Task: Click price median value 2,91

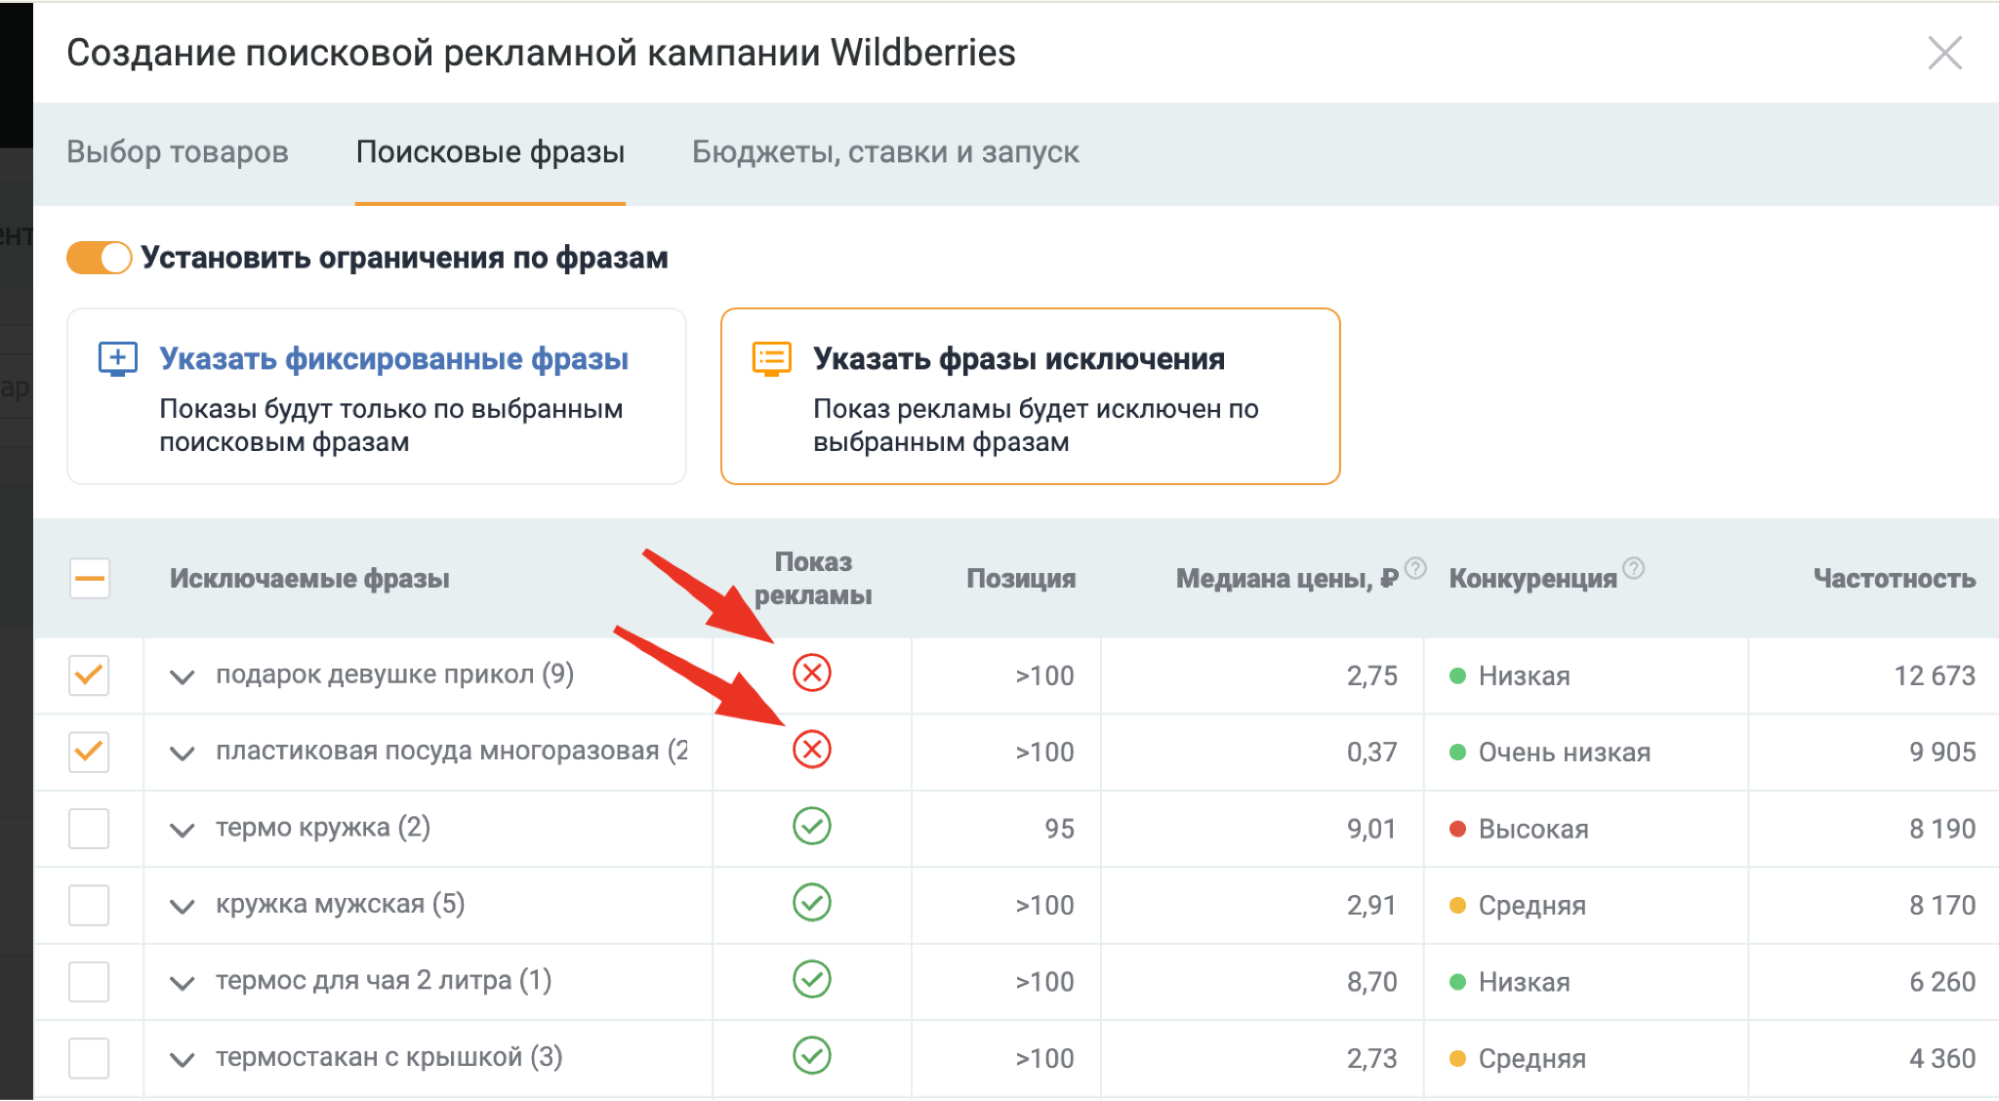Action: (1371, 905)
